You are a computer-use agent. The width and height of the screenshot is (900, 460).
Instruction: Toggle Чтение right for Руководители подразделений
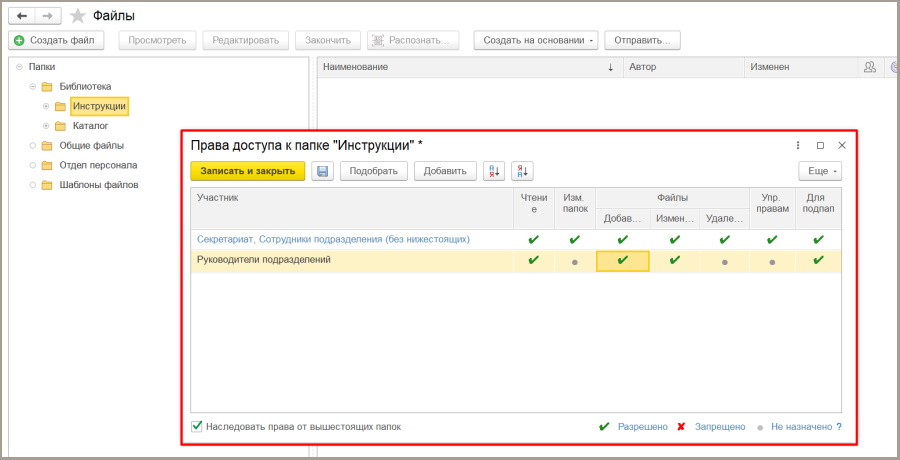click(x=533, y=260)
